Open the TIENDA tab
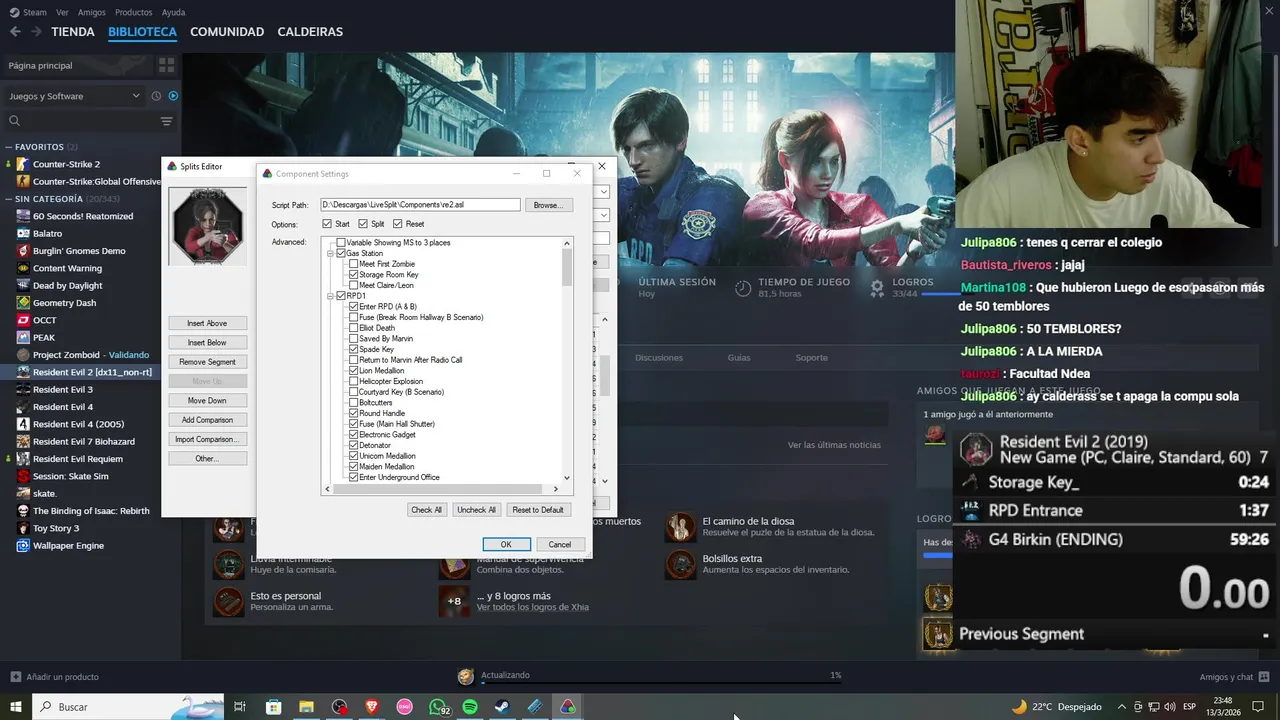 click(73, 32)
